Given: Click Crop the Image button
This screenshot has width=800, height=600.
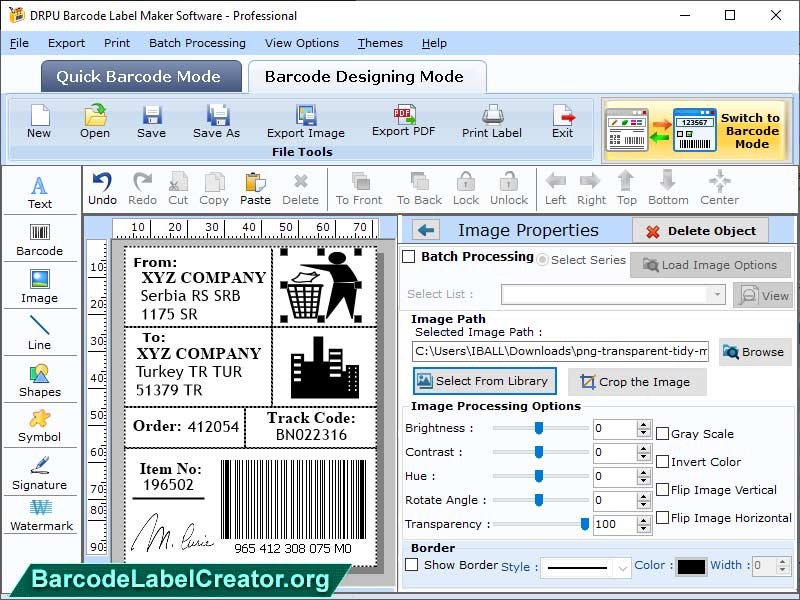Looking at the screenshot, I should pyautogui.click(x=637, y=382).
